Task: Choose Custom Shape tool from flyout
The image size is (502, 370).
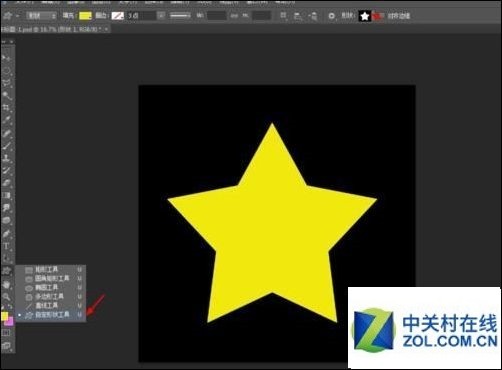Action: [x=51, y=314]
